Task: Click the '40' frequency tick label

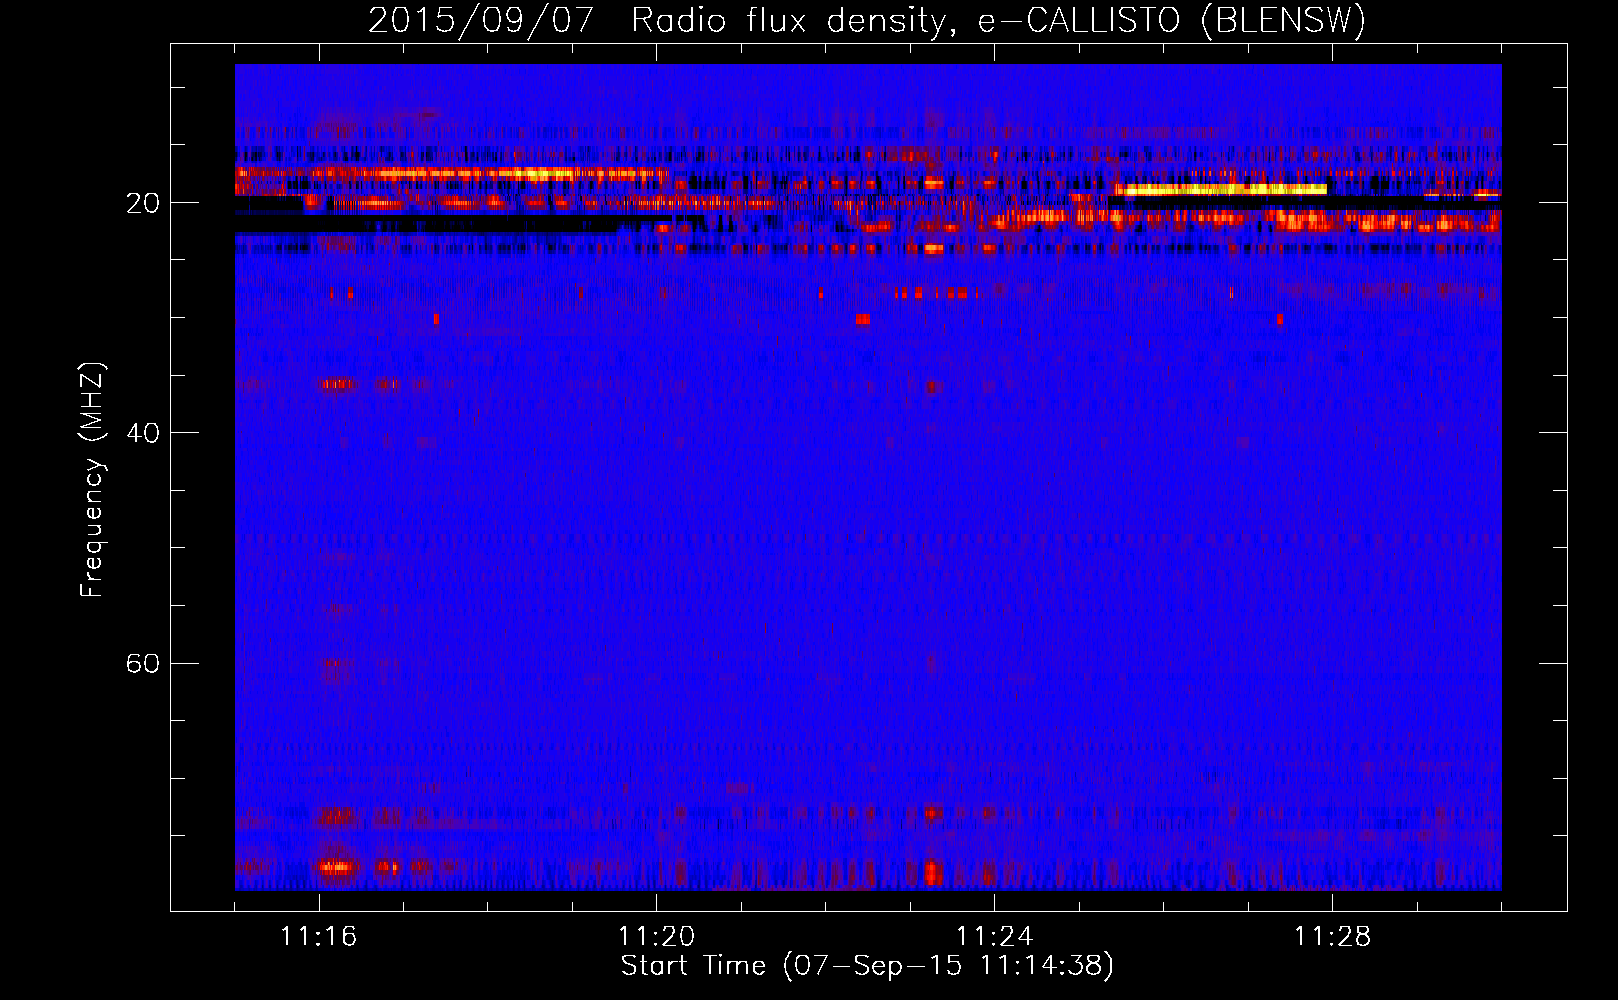Action: coord(142,433)
